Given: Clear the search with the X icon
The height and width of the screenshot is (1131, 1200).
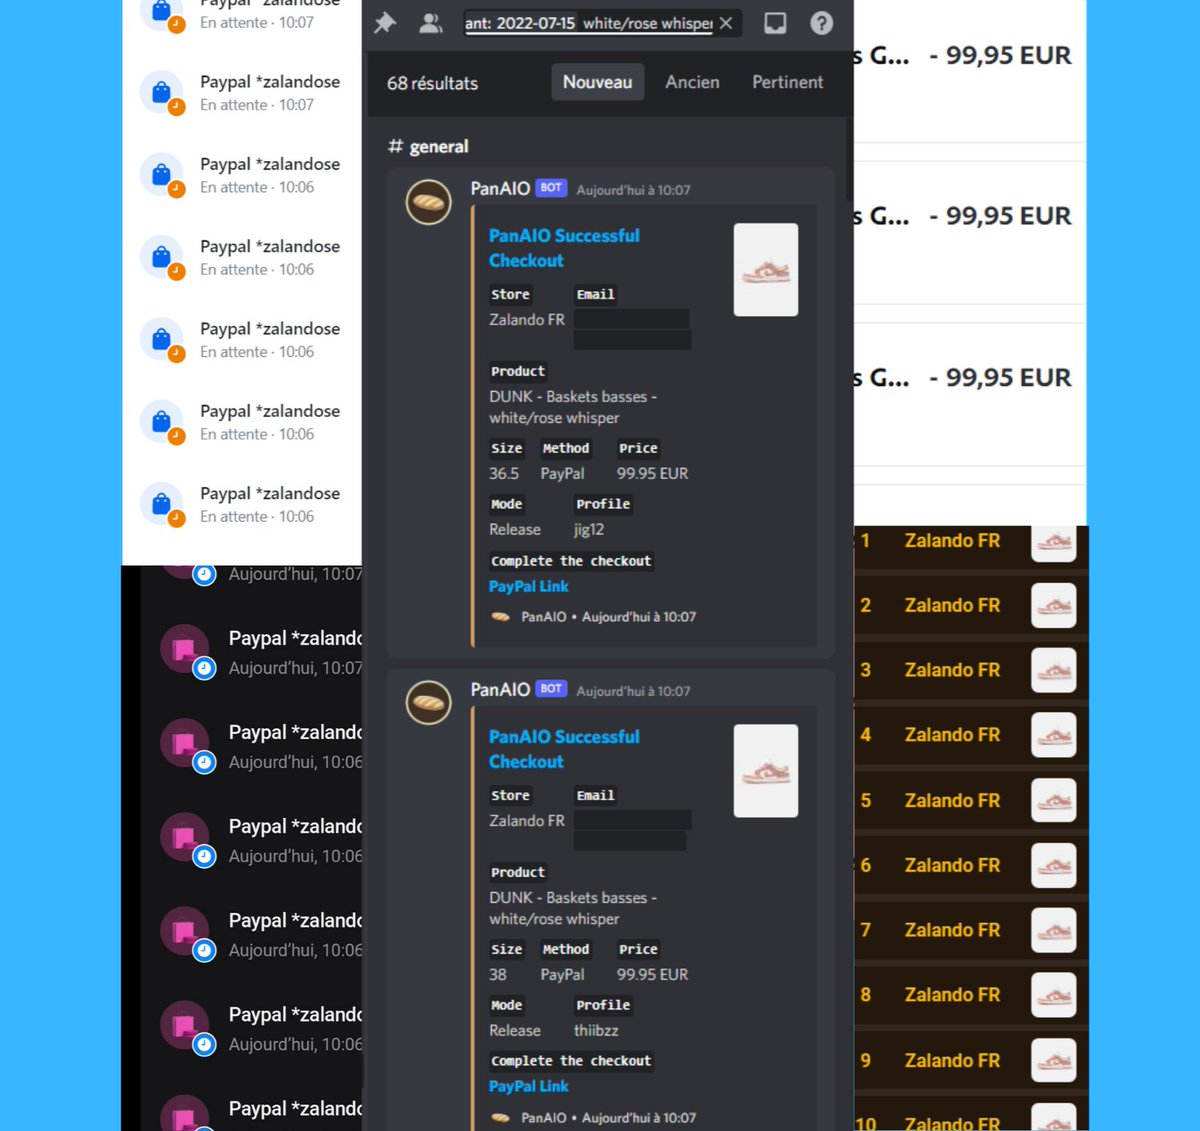Looking at the screenshot, I should click(726, 23).
